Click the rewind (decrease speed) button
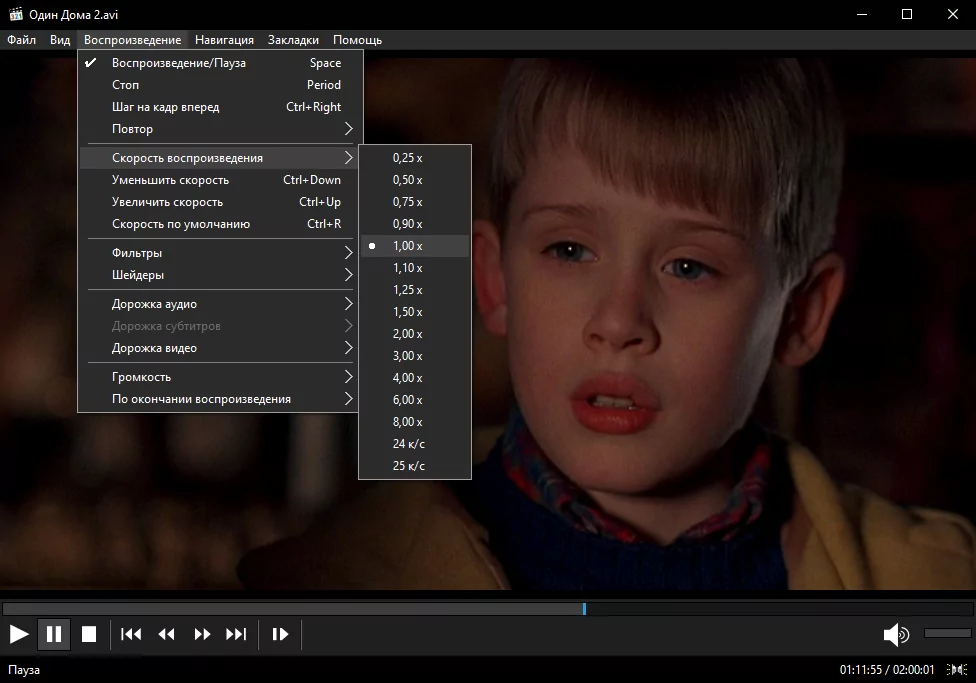 (167, 634)
